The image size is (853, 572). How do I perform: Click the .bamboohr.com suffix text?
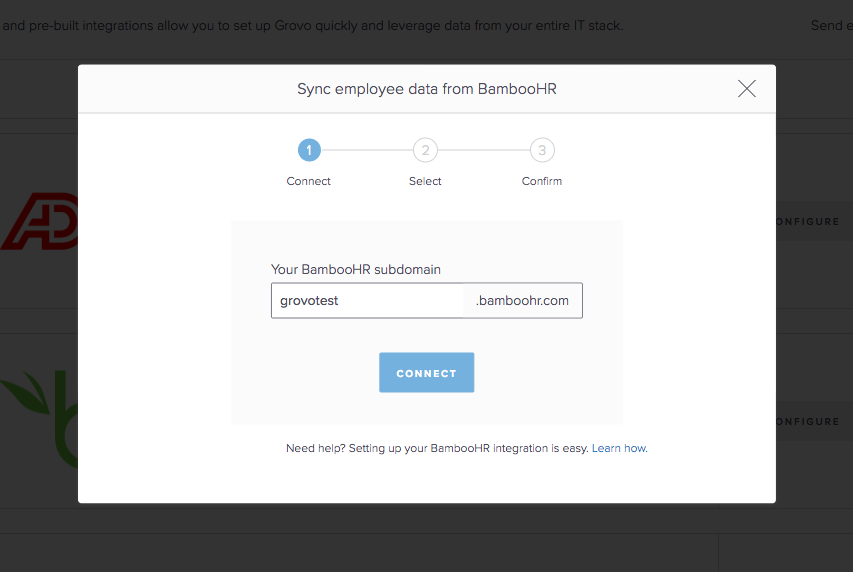[522, 300]
